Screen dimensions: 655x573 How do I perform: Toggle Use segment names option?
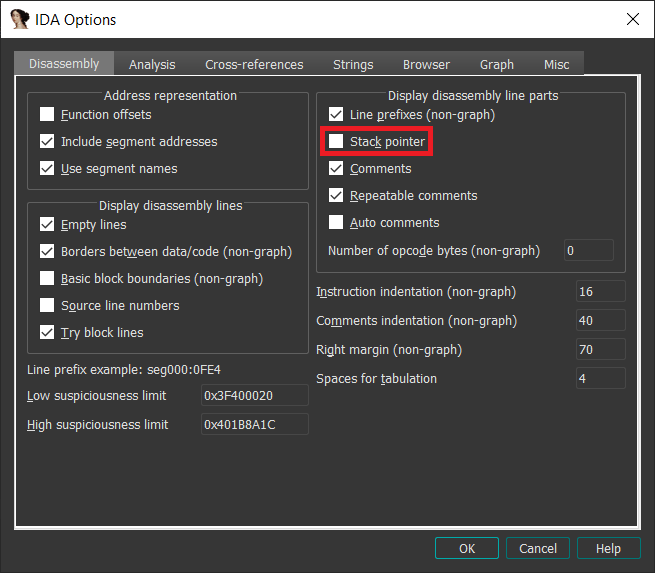coord(47,168)
